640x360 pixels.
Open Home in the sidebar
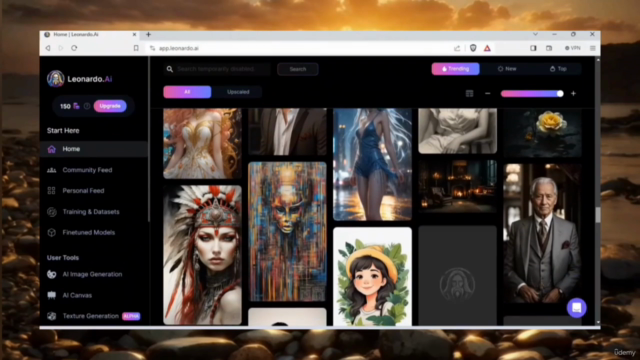tap(94, 149)
